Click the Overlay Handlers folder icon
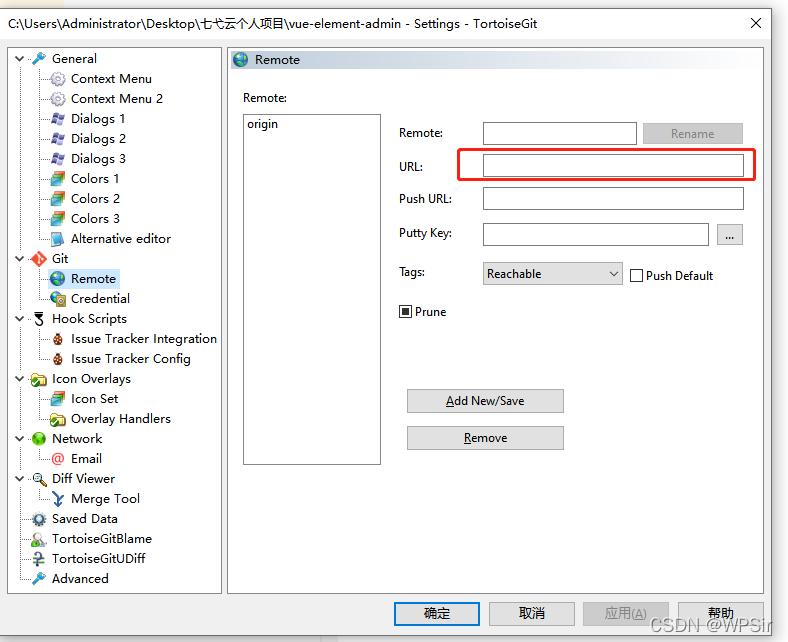This screenshot has height=642, width=788. pyautogui.click(x=58, y=419)
